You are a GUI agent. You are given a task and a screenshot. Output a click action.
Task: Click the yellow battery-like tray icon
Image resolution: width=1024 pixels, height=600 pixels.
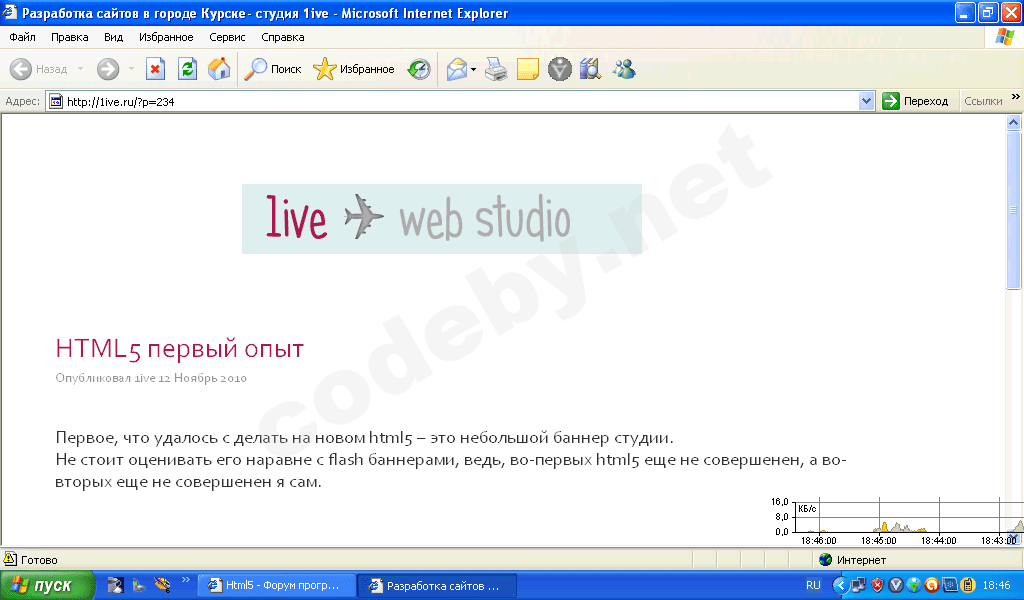[968, 585]
